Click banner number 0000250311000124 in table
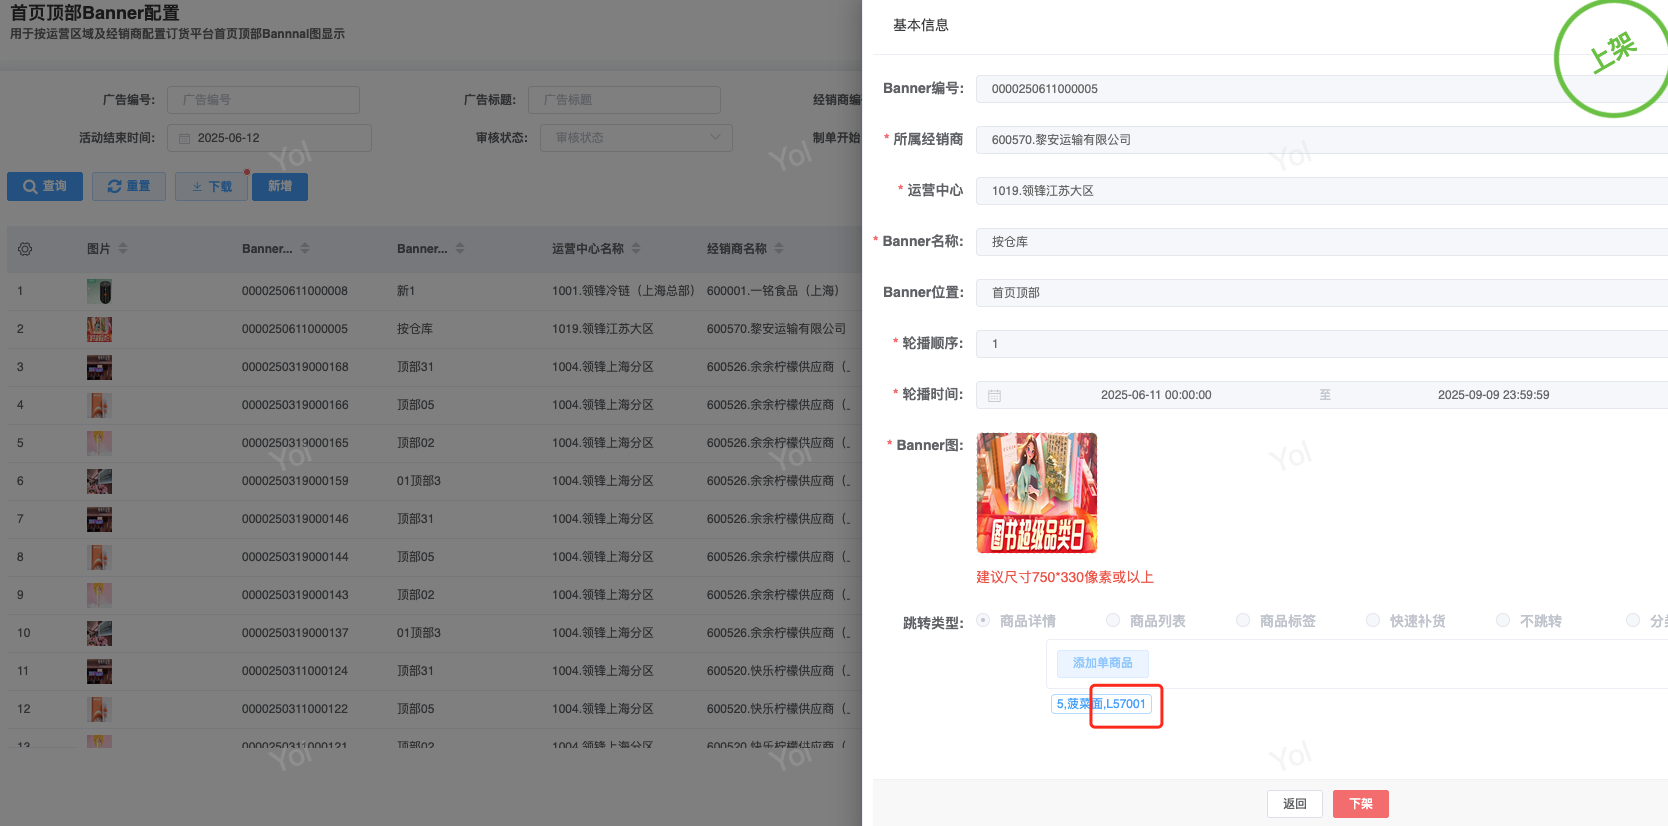 (295, 671)
